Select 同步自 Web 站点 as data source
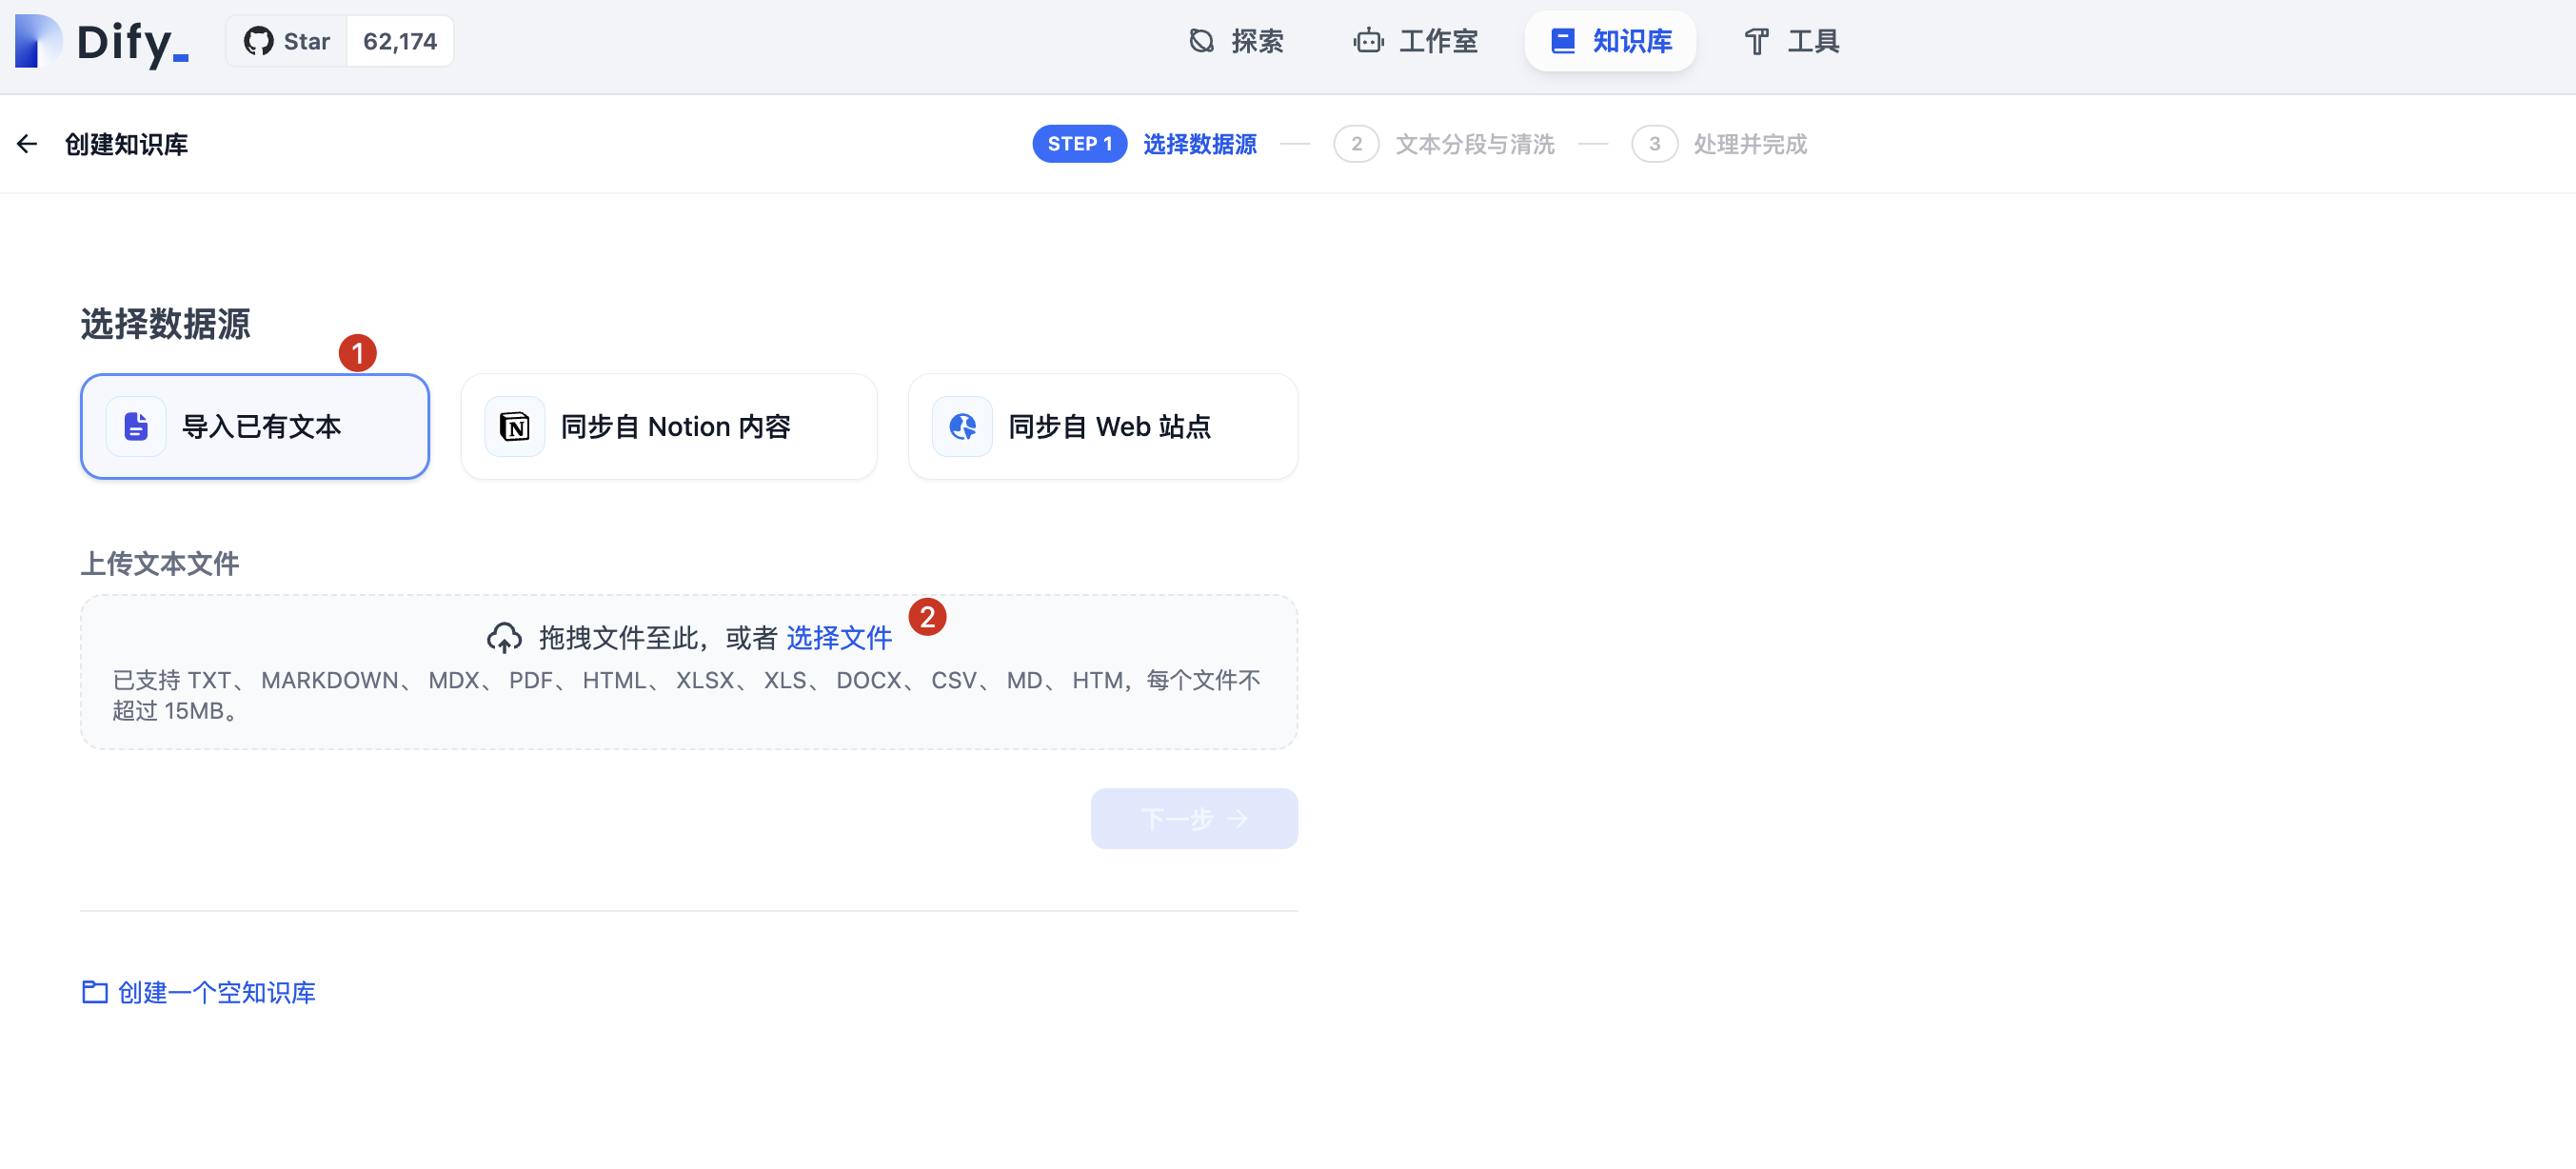The width and height of the screenshot is (2576, 1169). pos(1102,426)
